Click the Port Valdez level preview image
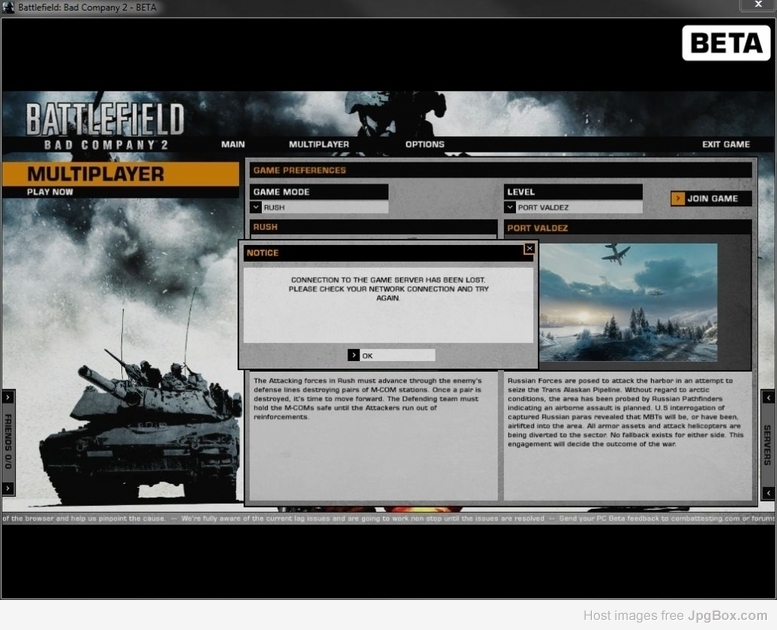This screenshot has width=777, height=630. [628, 302]
